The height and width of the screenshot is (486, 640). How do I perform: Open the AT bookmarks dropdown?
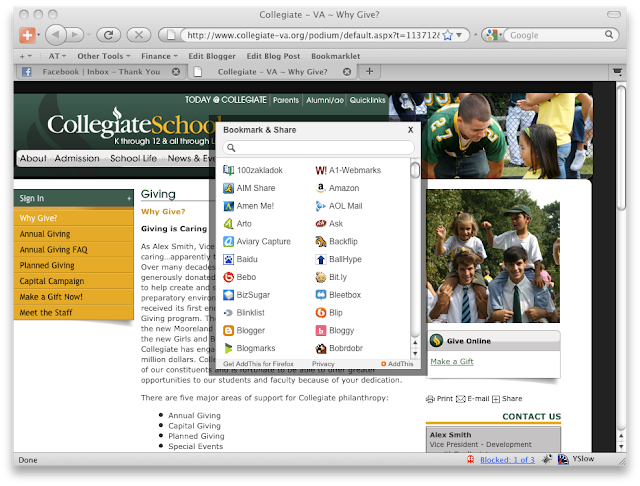(57, 56)
